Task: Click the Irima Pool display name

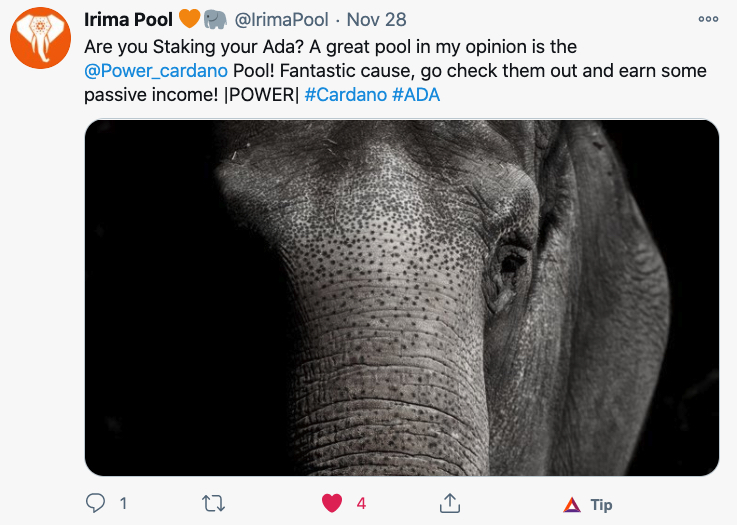Action: (129, 20)
